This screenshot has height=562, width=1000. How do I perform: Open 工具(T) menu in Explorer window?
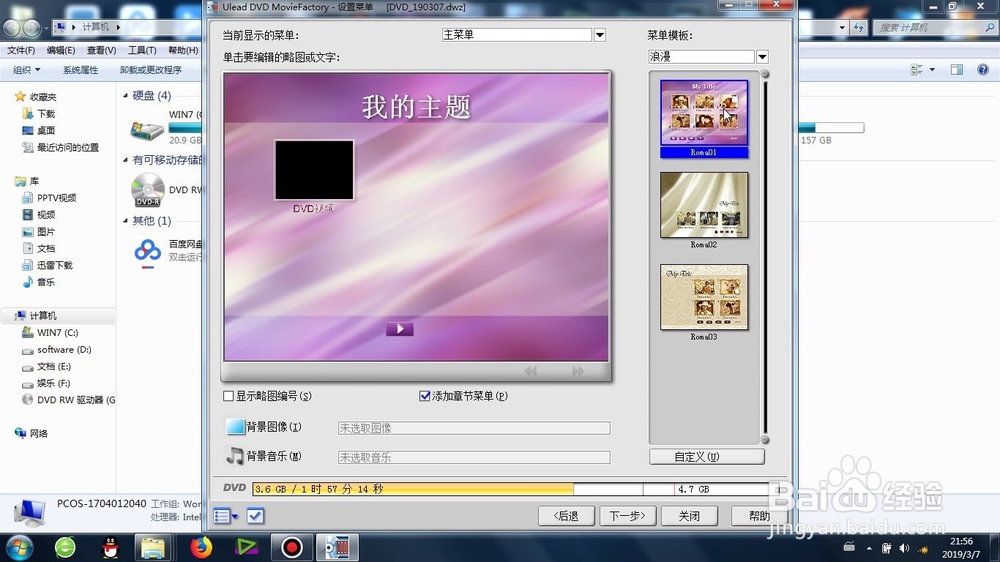pos(142,50)
